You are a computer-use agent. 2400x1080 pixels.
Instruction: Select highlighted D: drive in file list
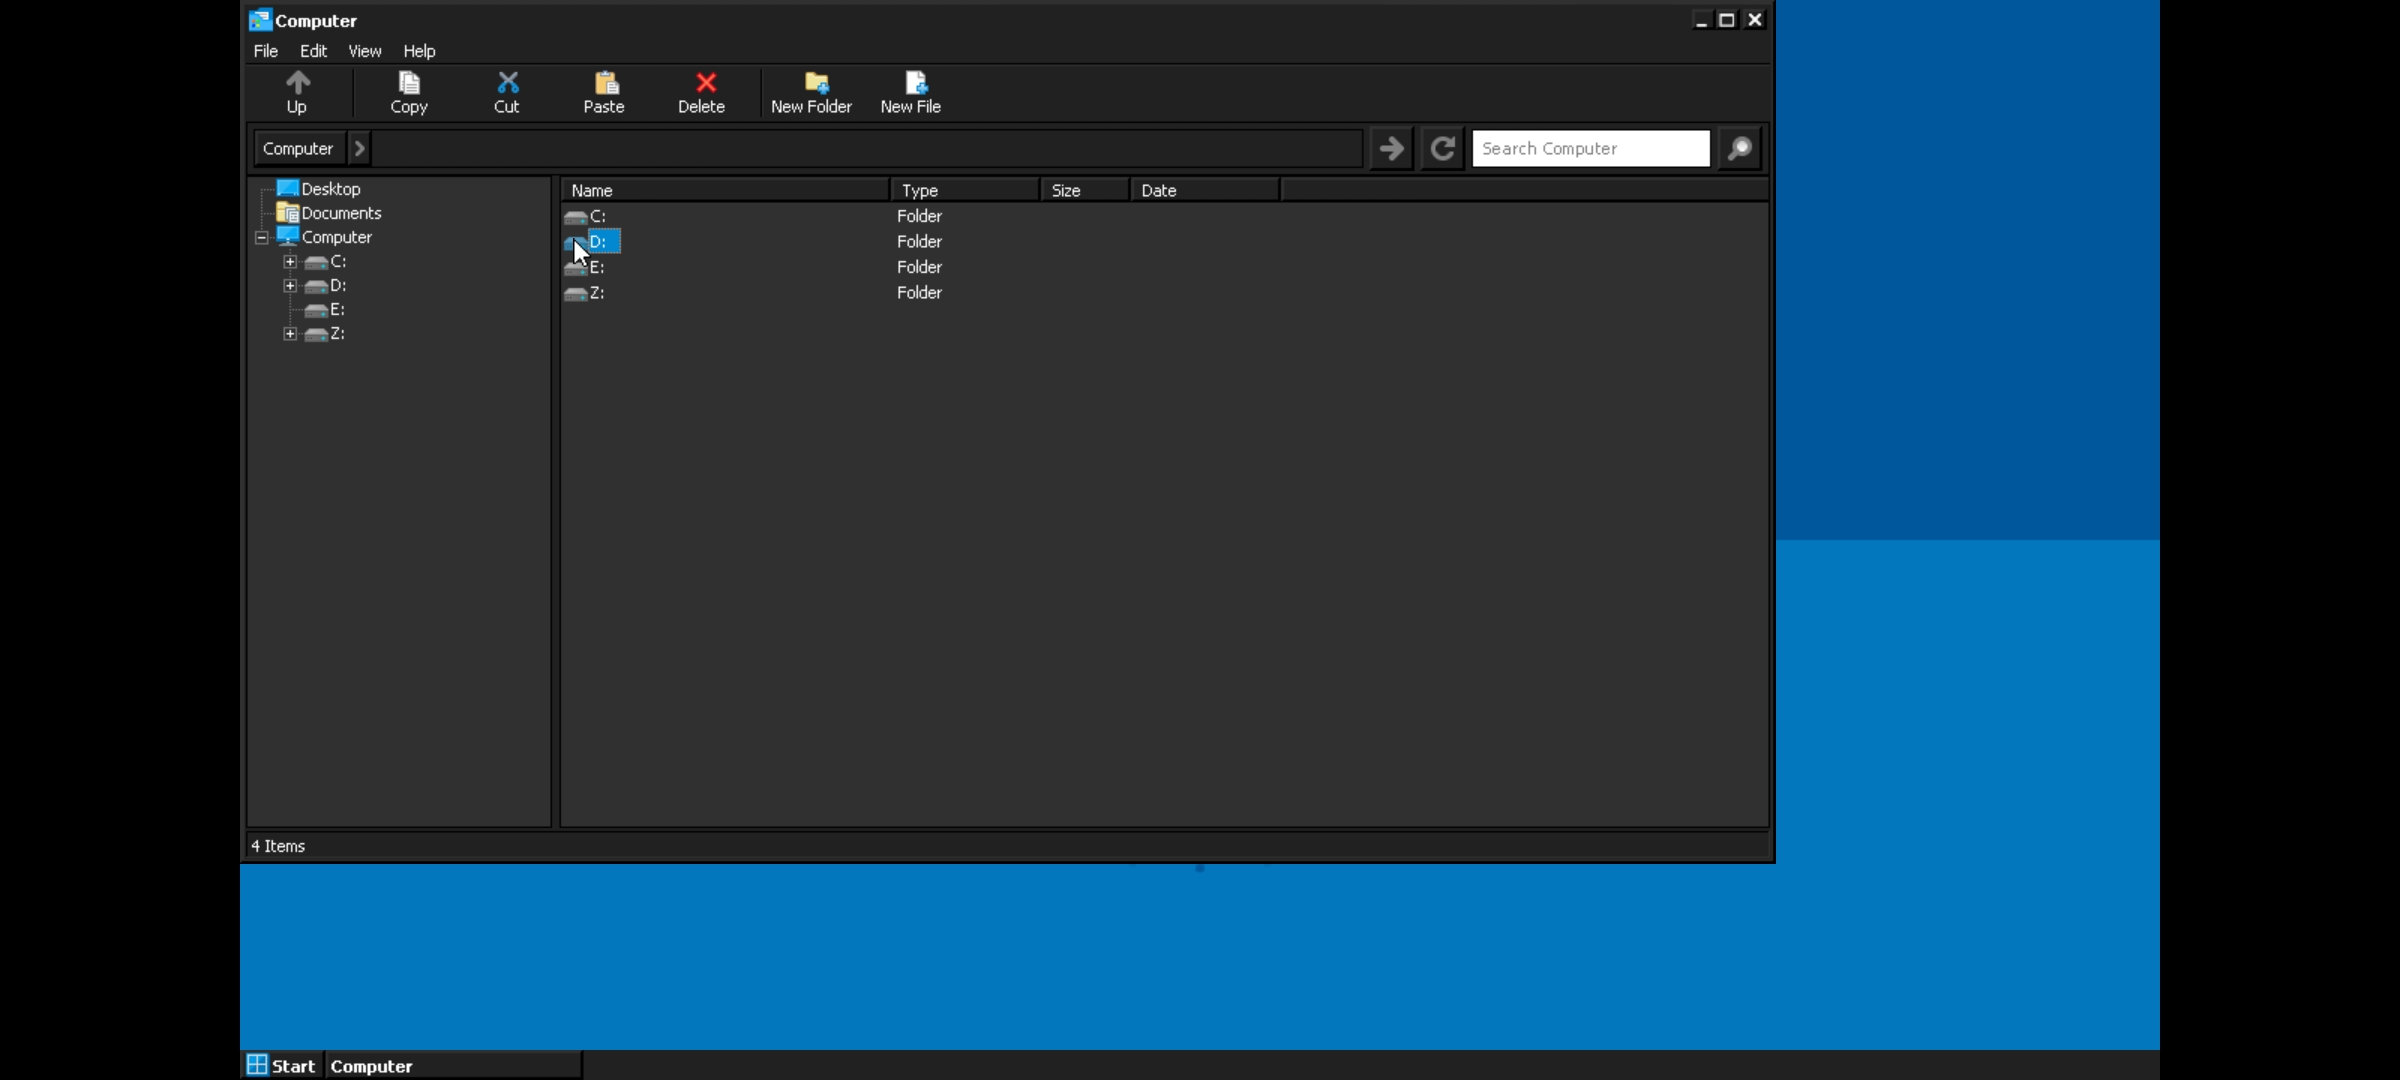(603, 241)
